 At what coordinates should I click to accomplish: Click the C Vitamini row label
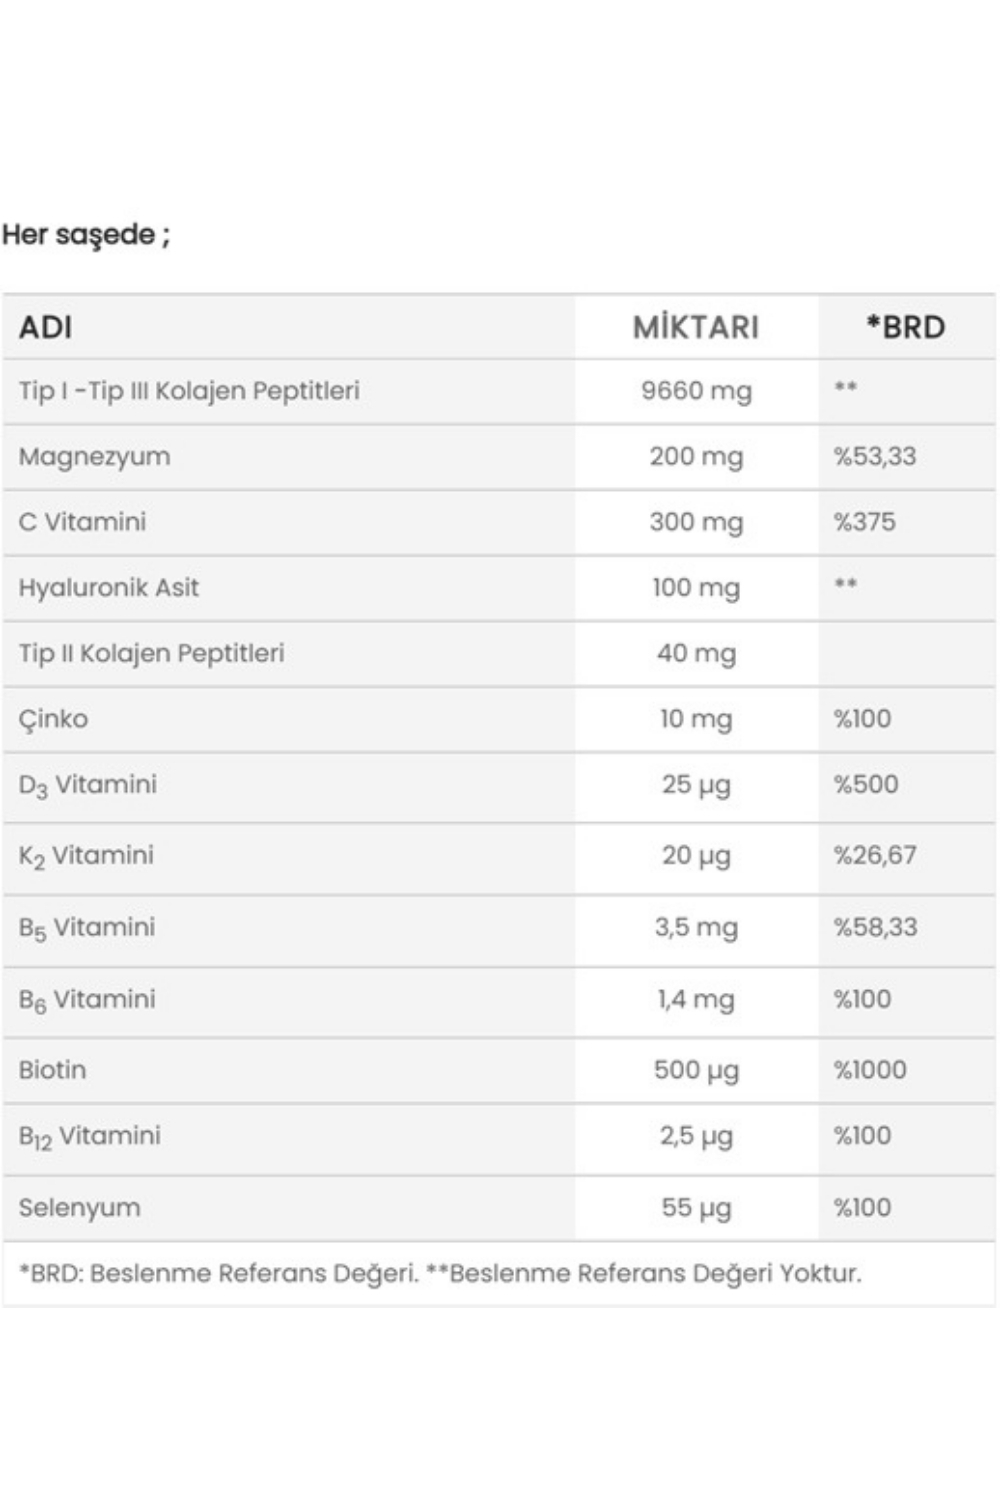click(x=83, y=522)
